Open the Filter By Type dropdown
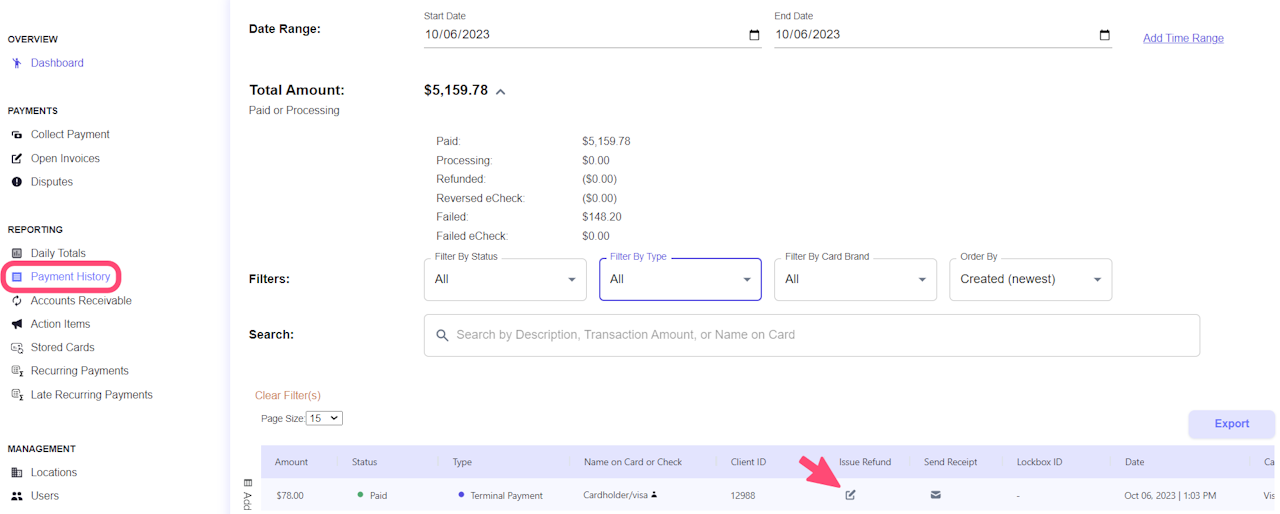This screenshot has width=1280, height=514. pyautogui.click(x=680, y=279)
